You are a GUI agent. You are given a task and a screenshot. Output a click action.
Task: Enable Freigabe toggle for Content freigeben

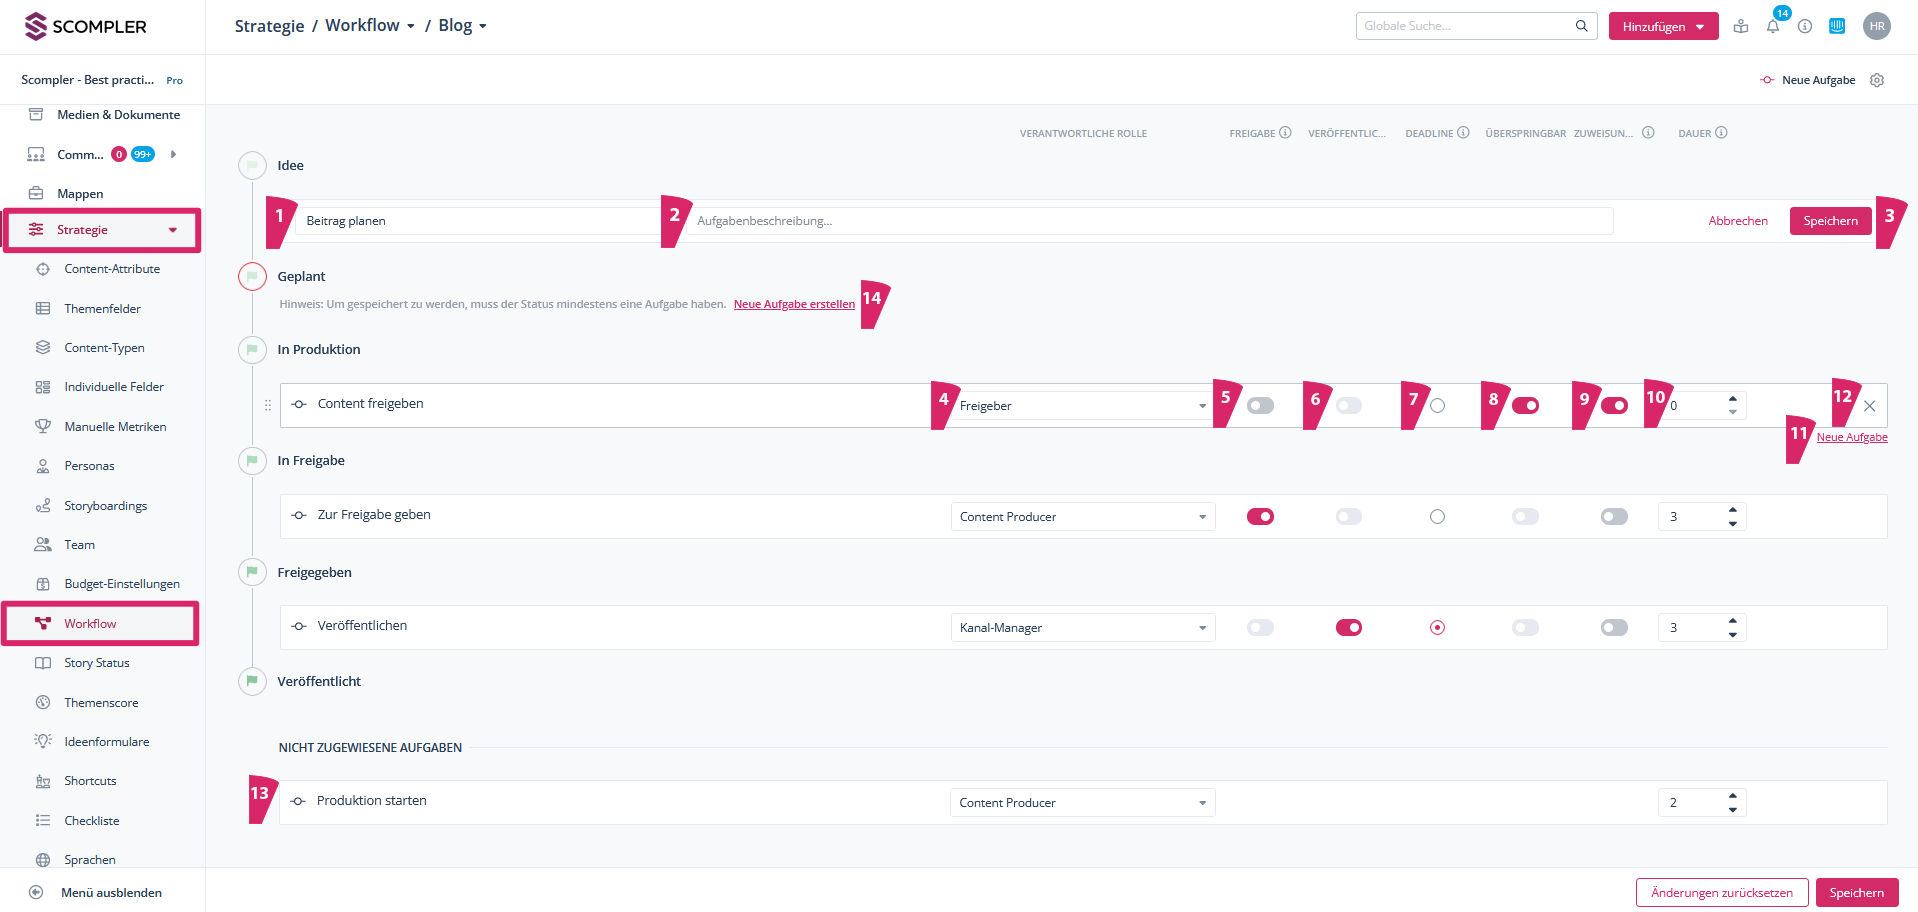point(1260,406)
